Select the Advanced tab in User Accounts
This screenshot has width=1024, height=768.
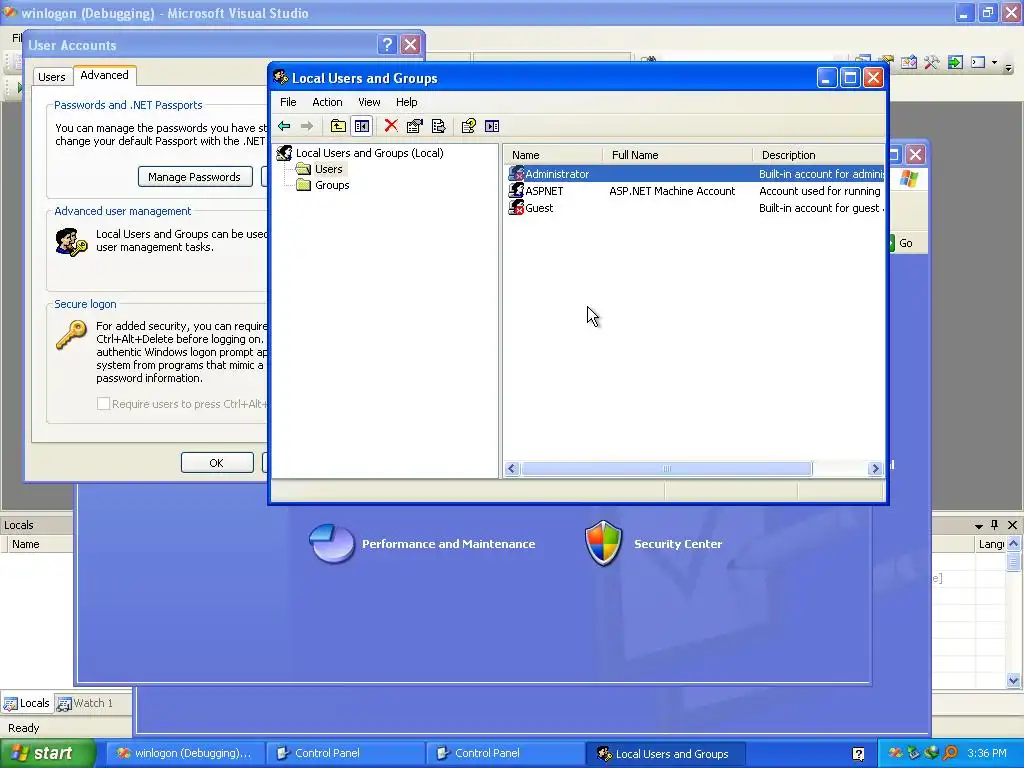(104, 75)
